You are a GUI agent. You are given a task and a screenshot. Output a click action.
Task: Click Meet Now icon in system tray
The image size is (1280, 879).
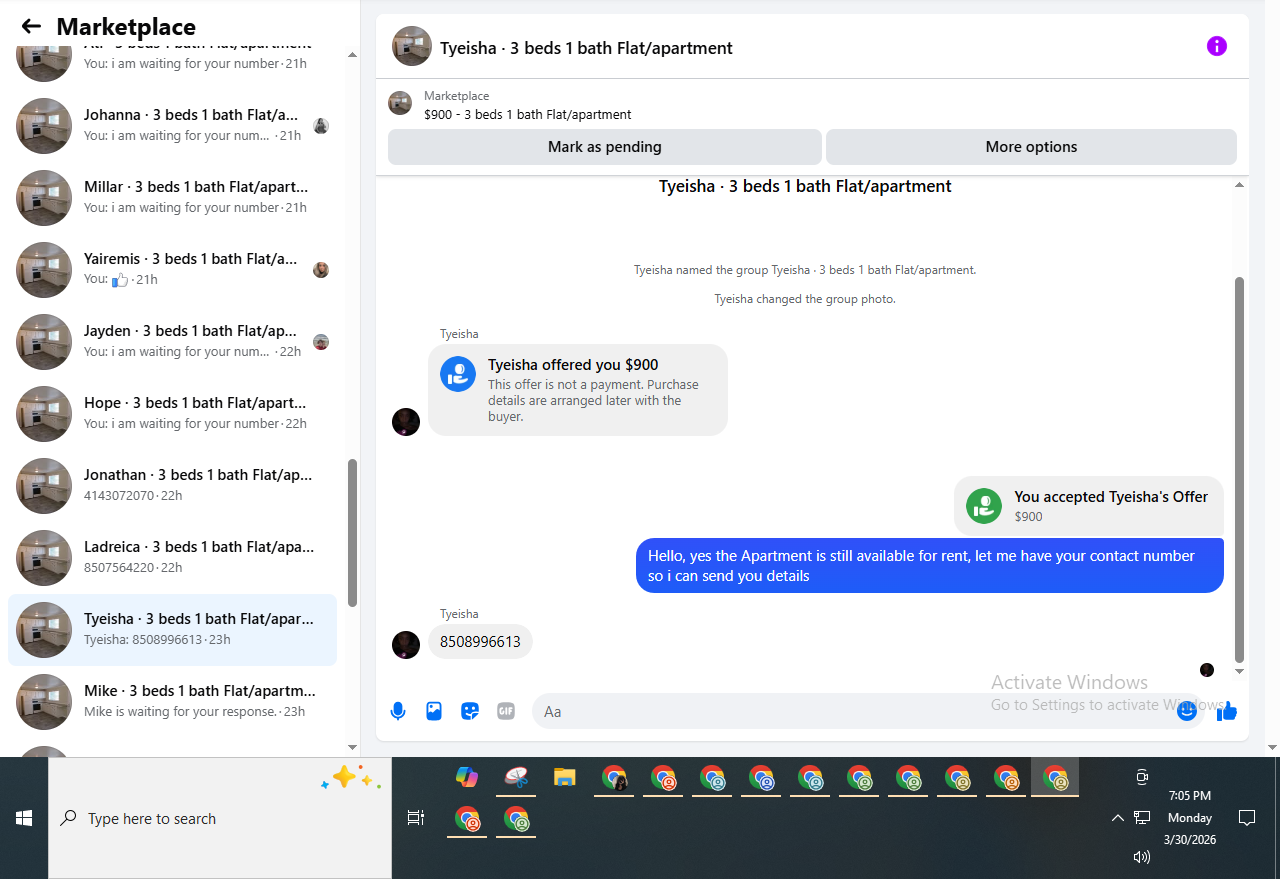pyautogui.click(x=1142, y=777)
